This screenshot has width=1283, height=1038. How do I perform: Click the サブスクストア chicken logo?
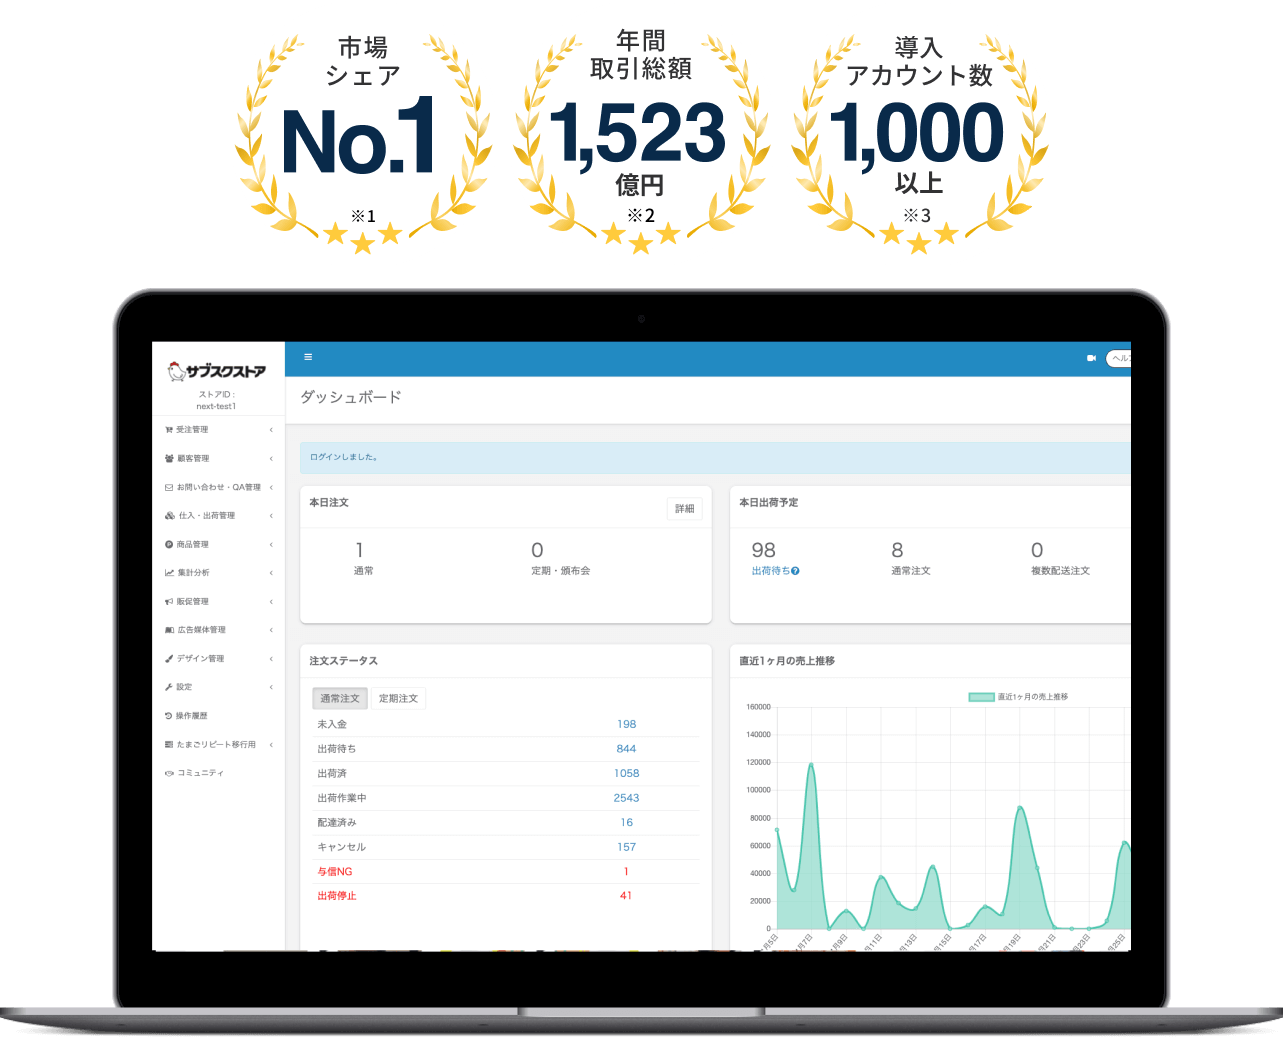click(x=217, y=371)
